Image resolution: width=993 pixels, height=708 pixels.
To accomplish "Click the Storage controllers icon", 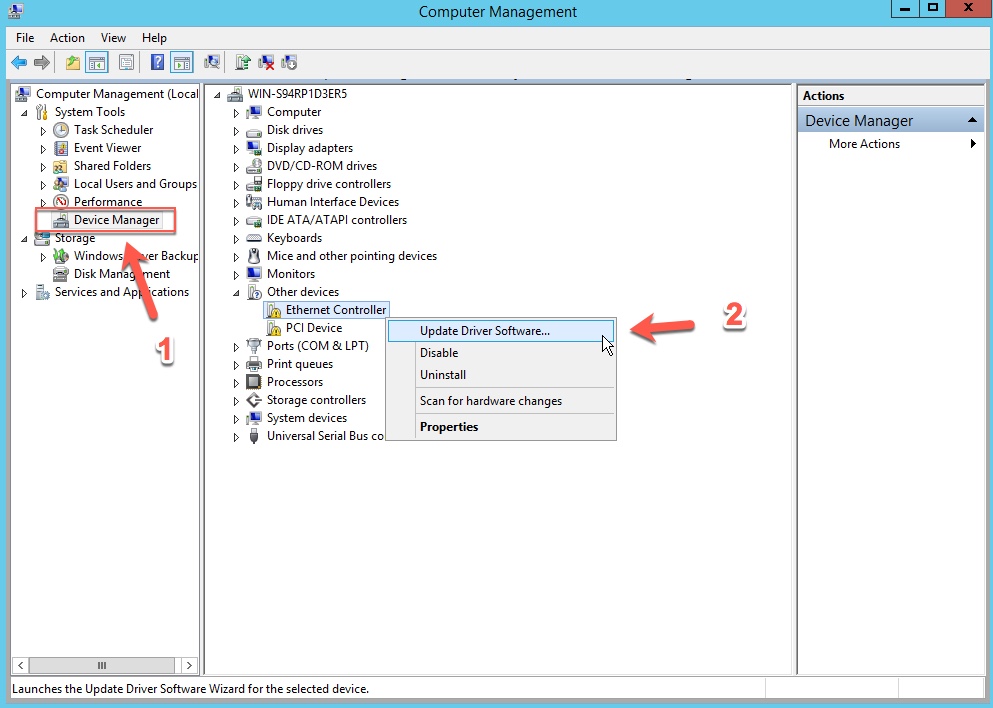I will pyautogui.click(x=254, y=400).
